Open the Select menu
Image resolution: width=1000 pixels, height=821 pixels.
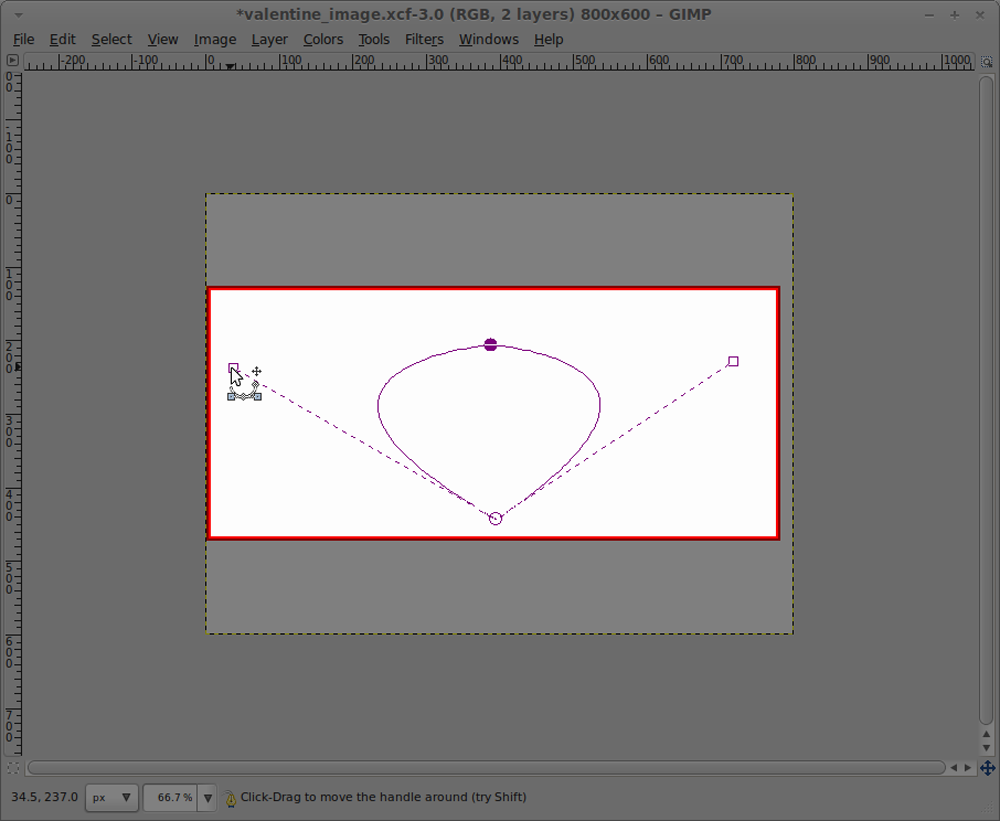tap(111, 39)
